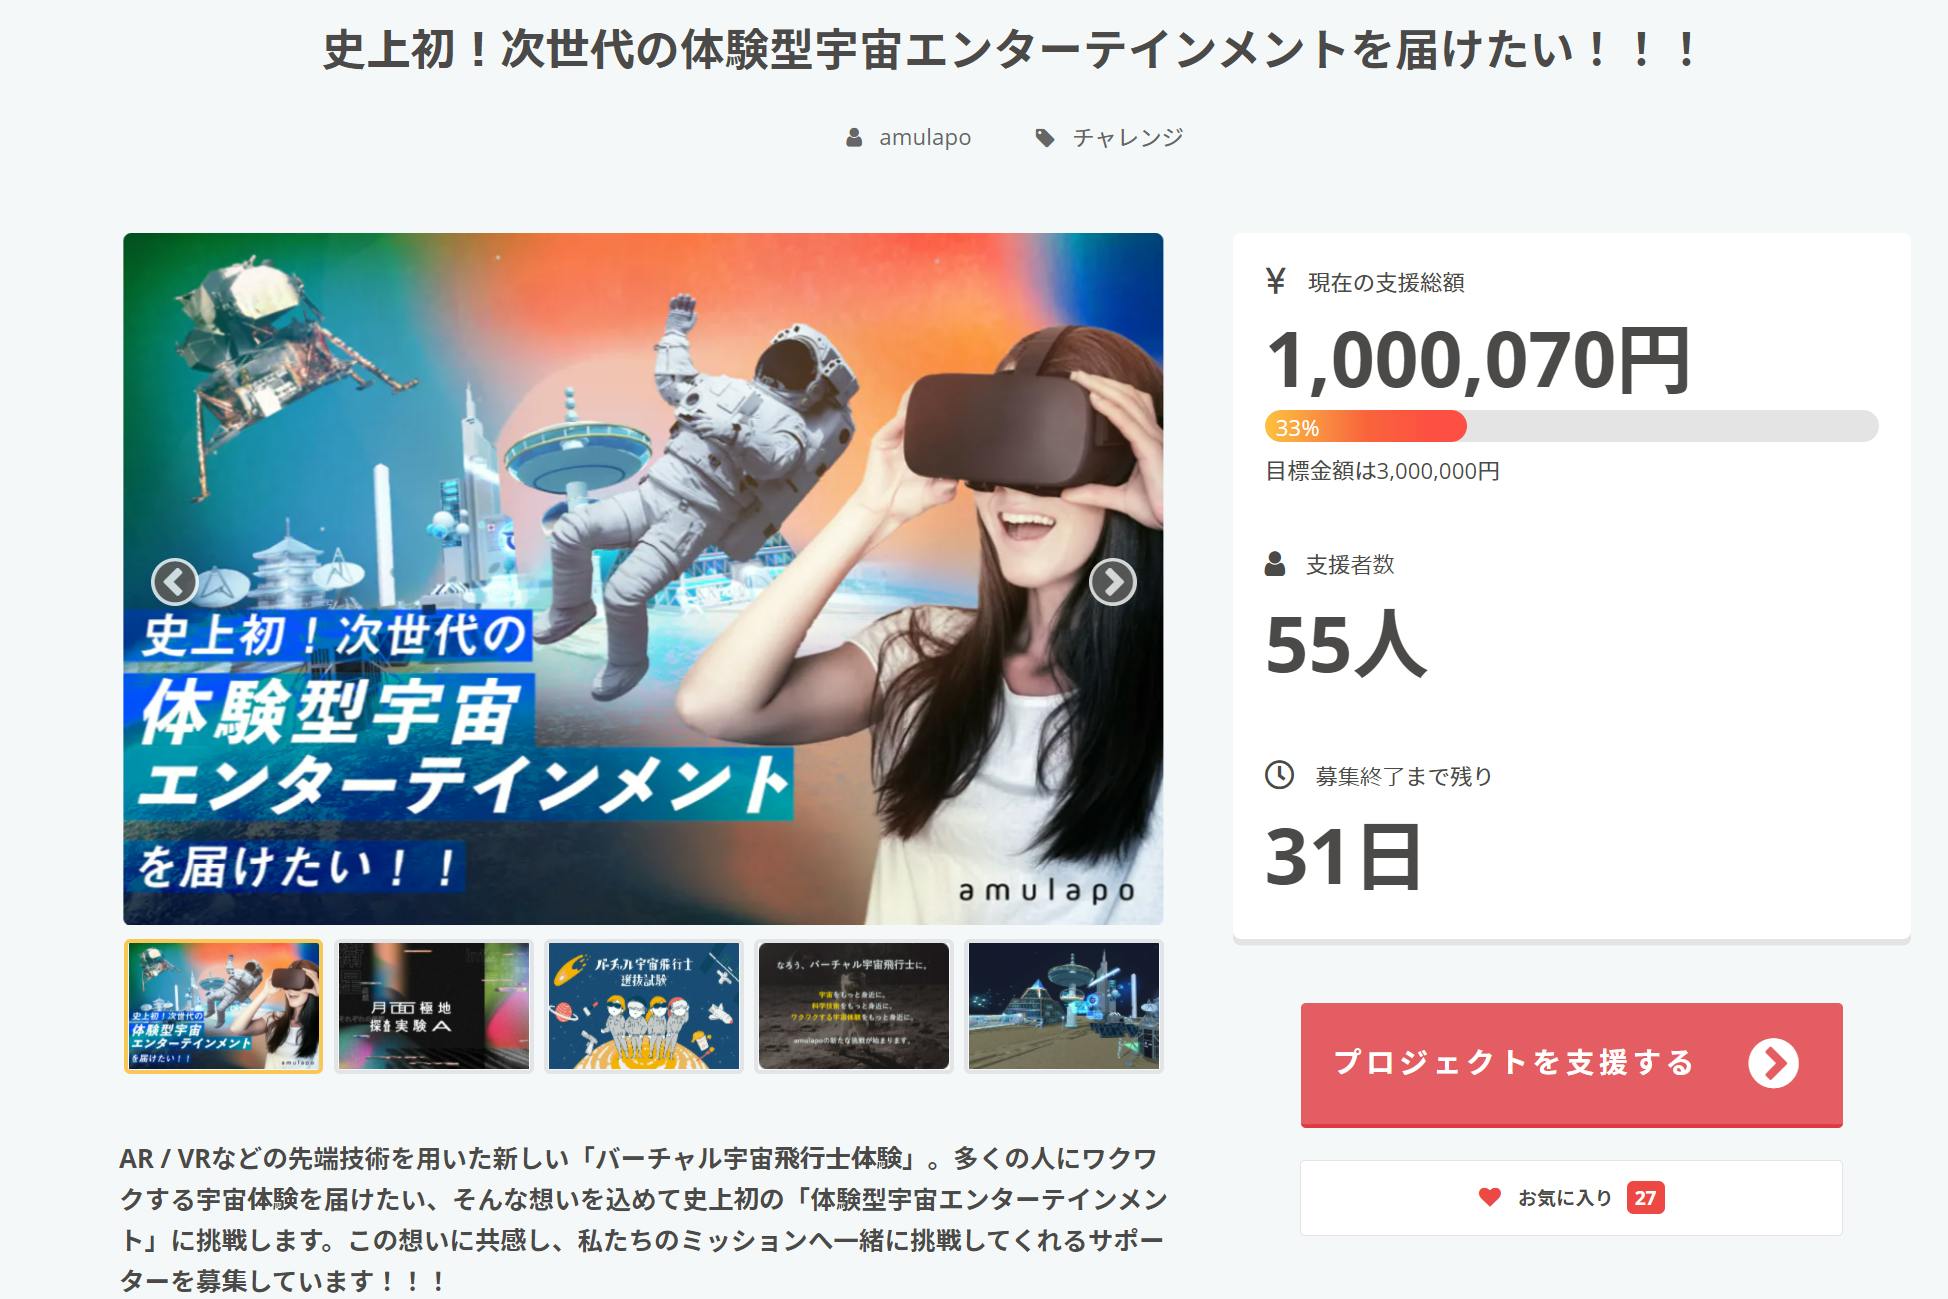The height and width of the screenshot is (1299, 1948).
Task: Click the heart icon in お気に入り button
Action: (x=1490, y=1197)
